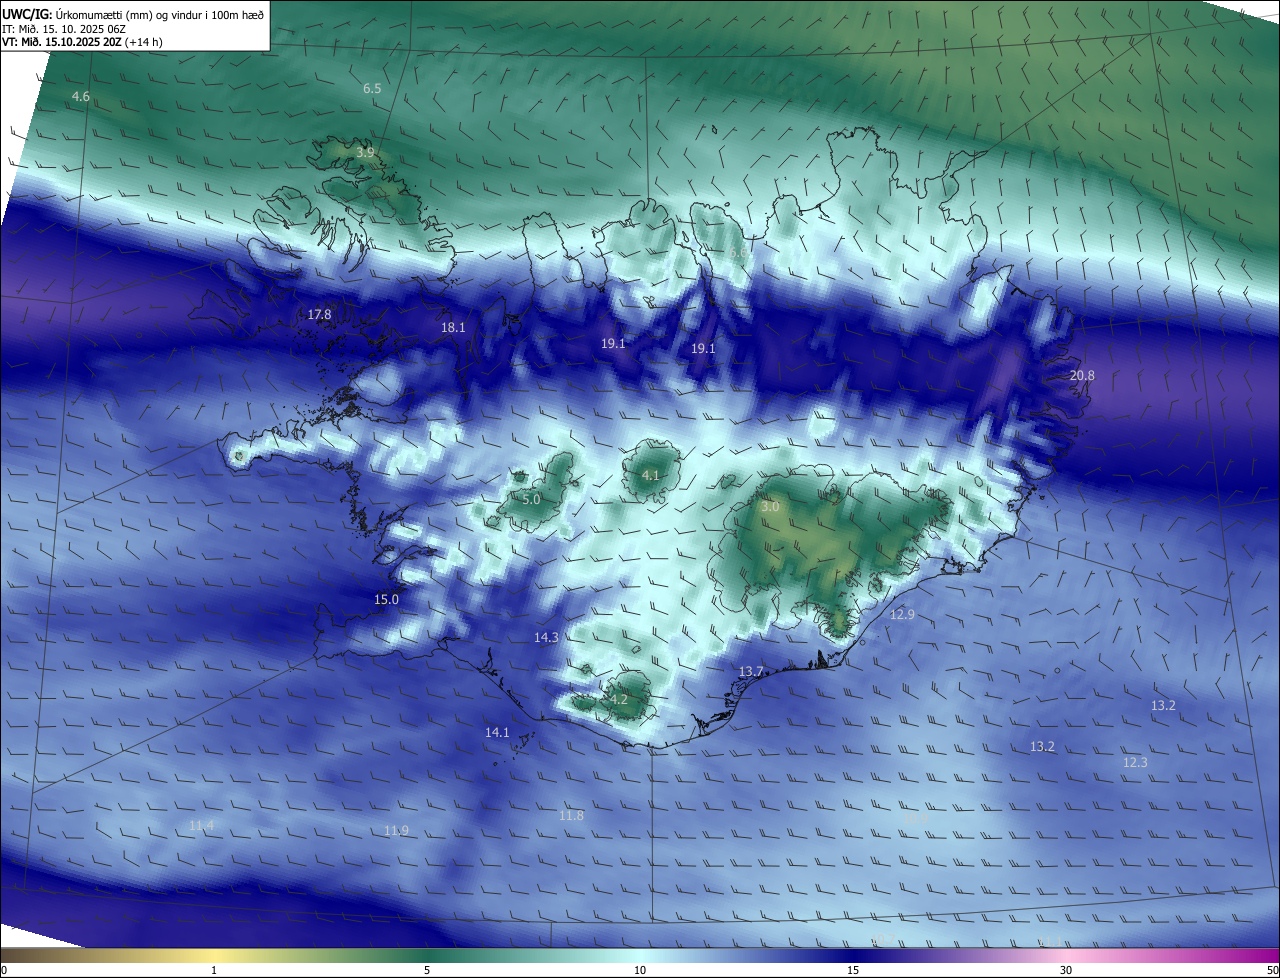Click the 11.9 value label
This screenshot has width=1280, height=978.
pyautogui.click(x=396, y=831)
